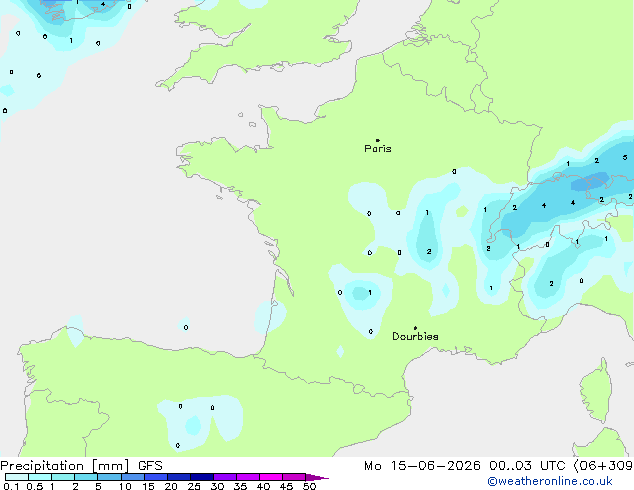Click the Dourbies location label
634x490 pixels.
[415, 336]
